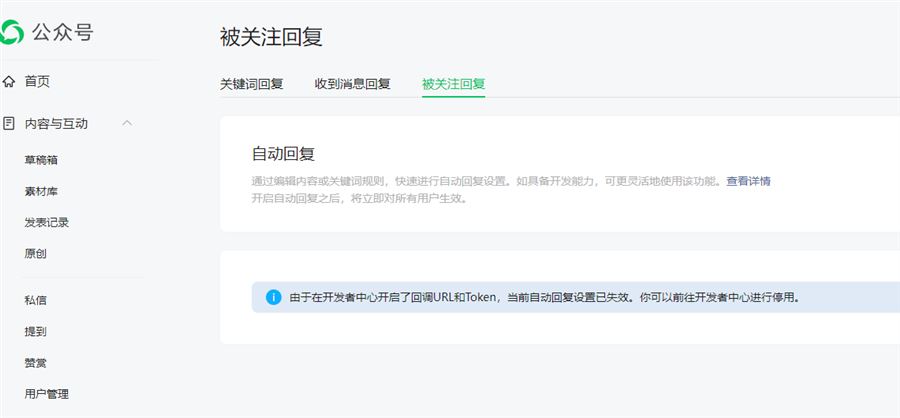900x418 pixels.
Task: Click the blue info icon in the notice banner
Action: point(273,297)
